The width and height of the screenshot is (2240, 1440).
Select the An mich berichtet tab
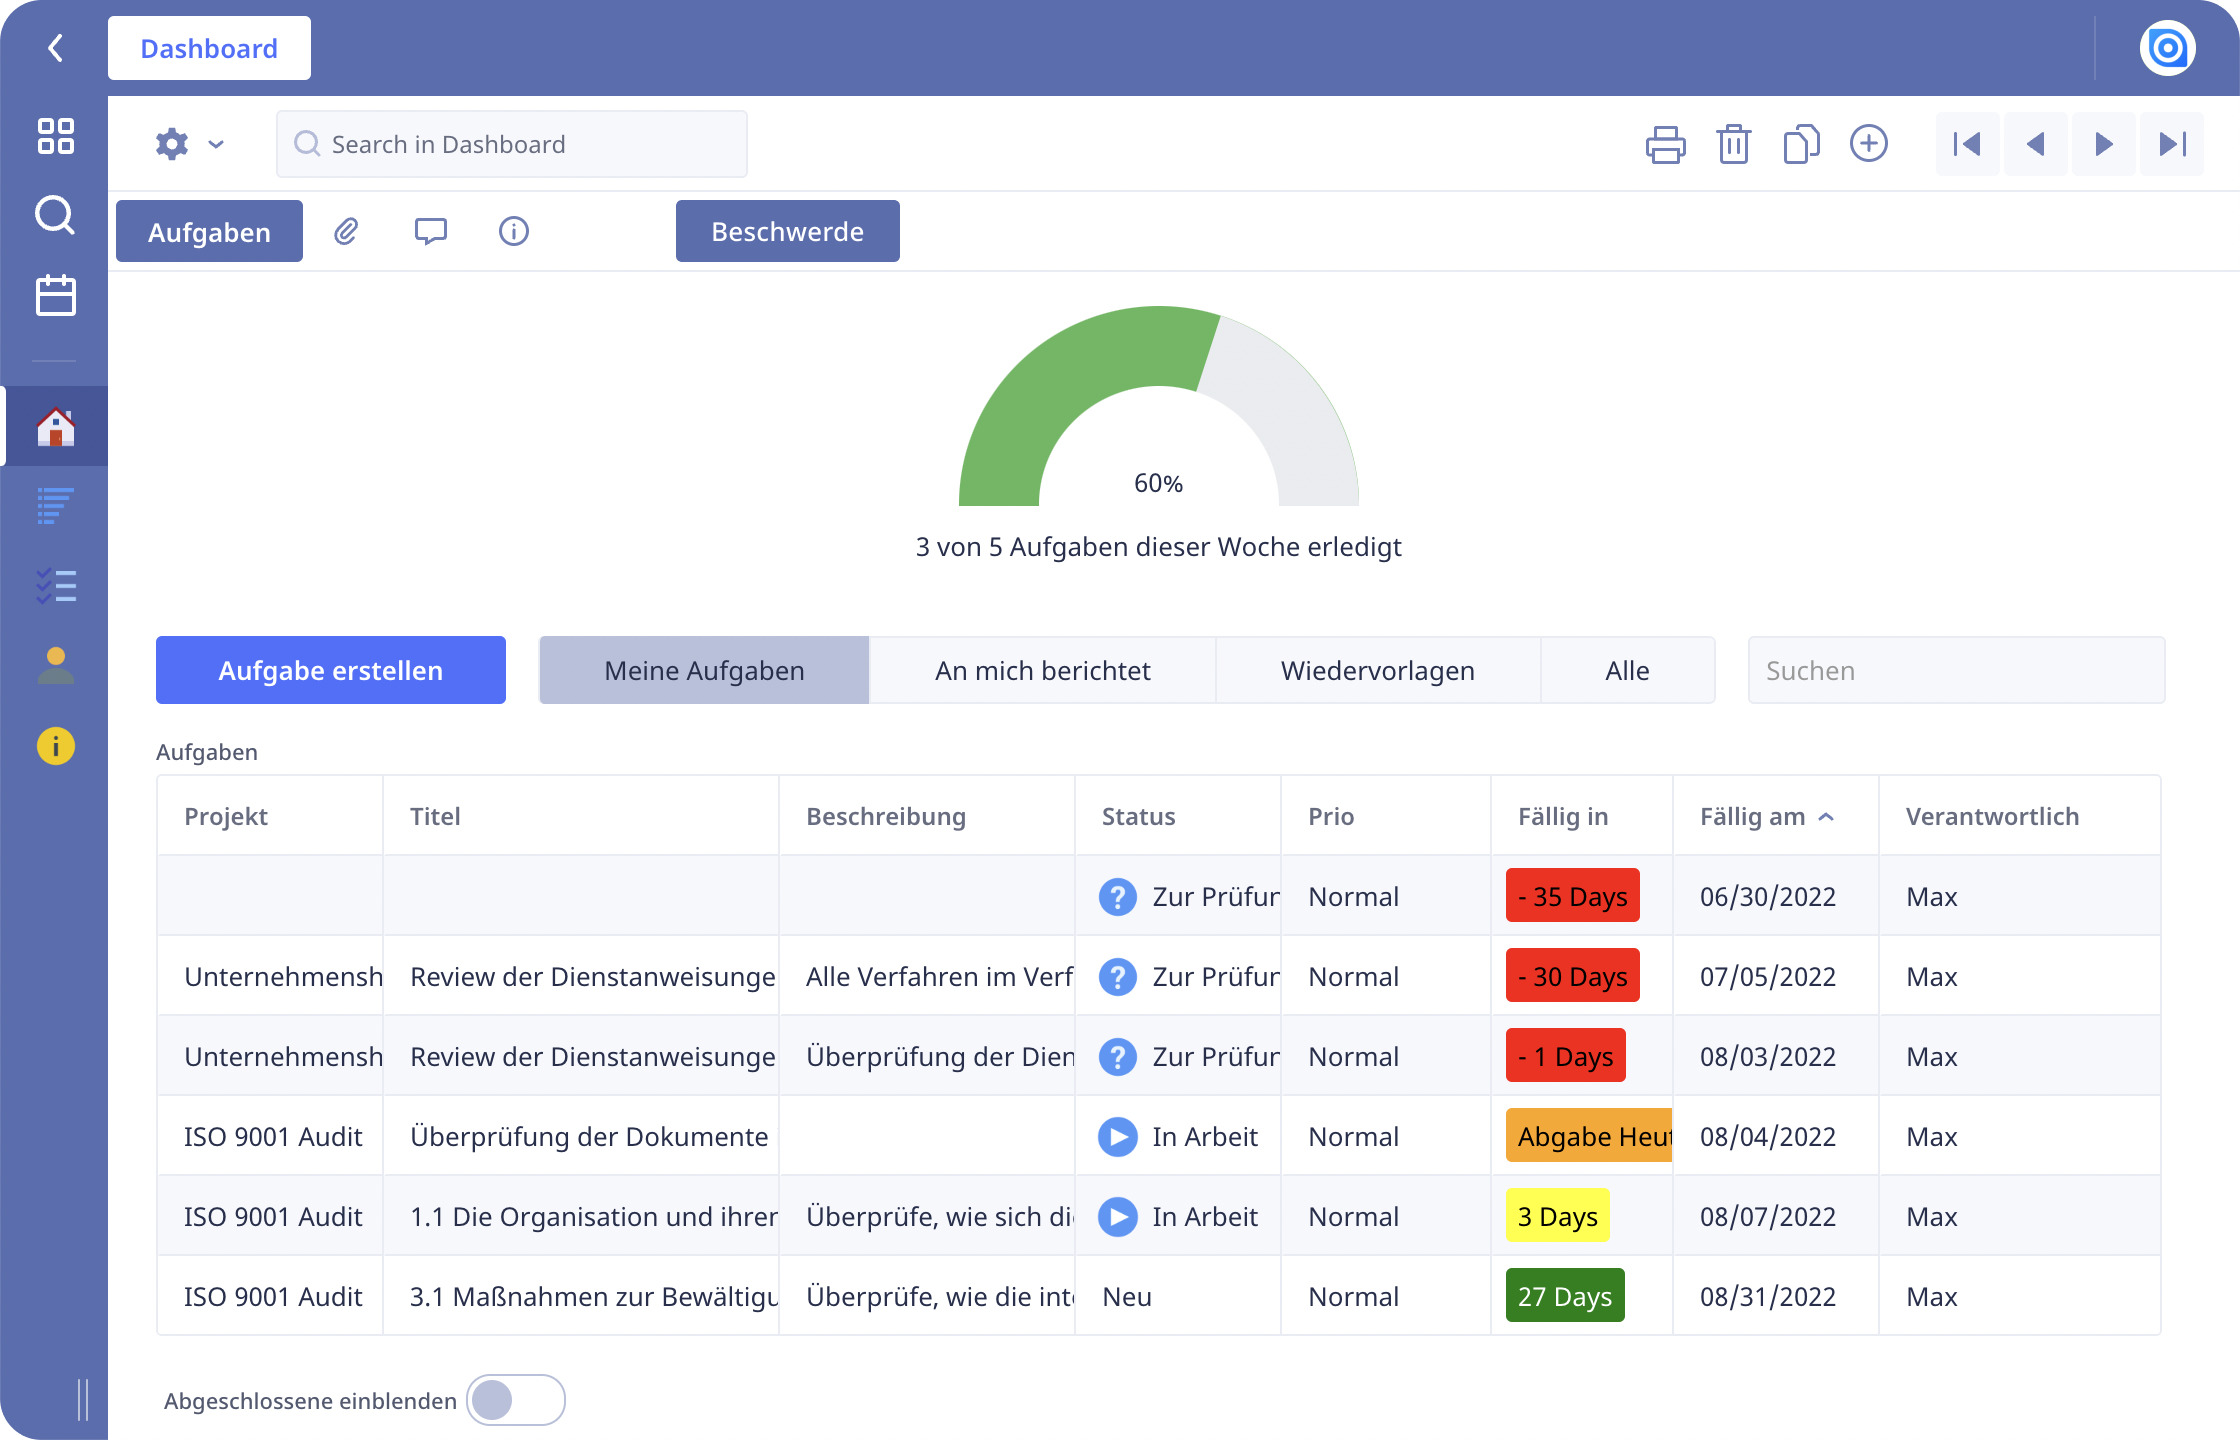[x=1042, y=670]
